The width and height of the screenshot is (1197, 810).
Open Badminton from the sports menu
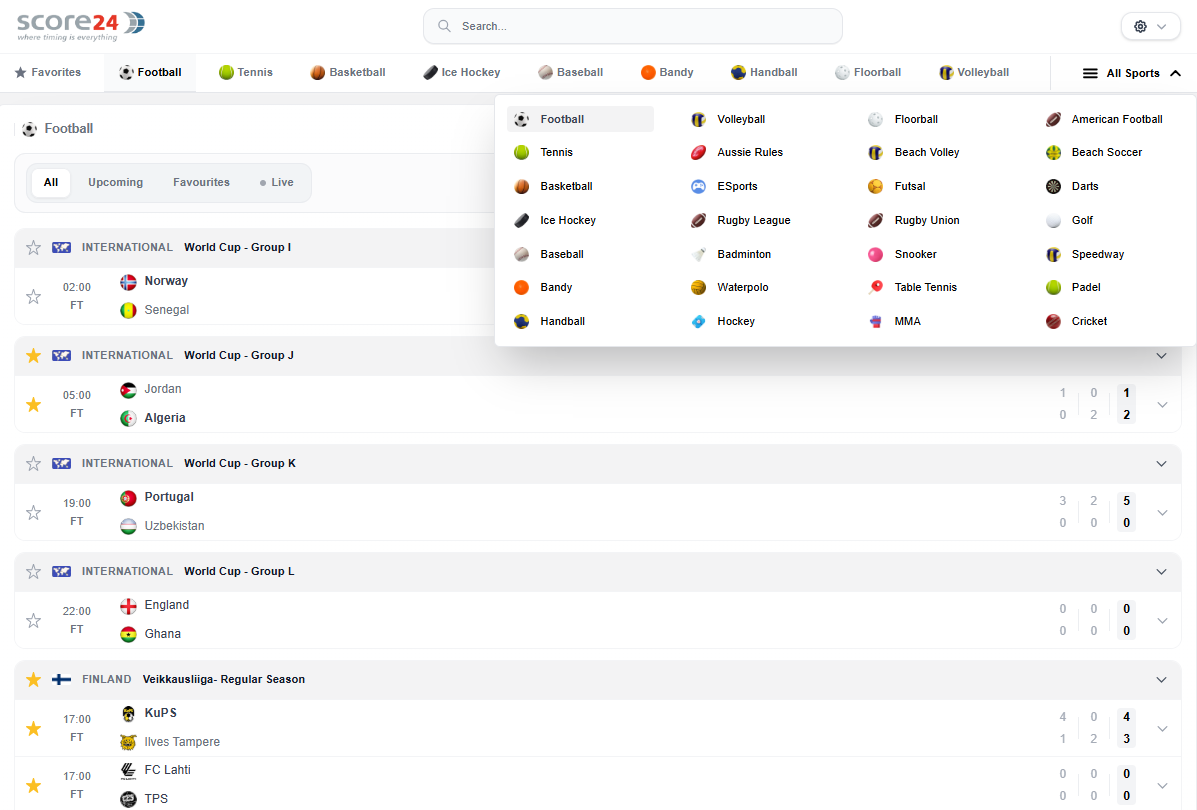point(731,254)
